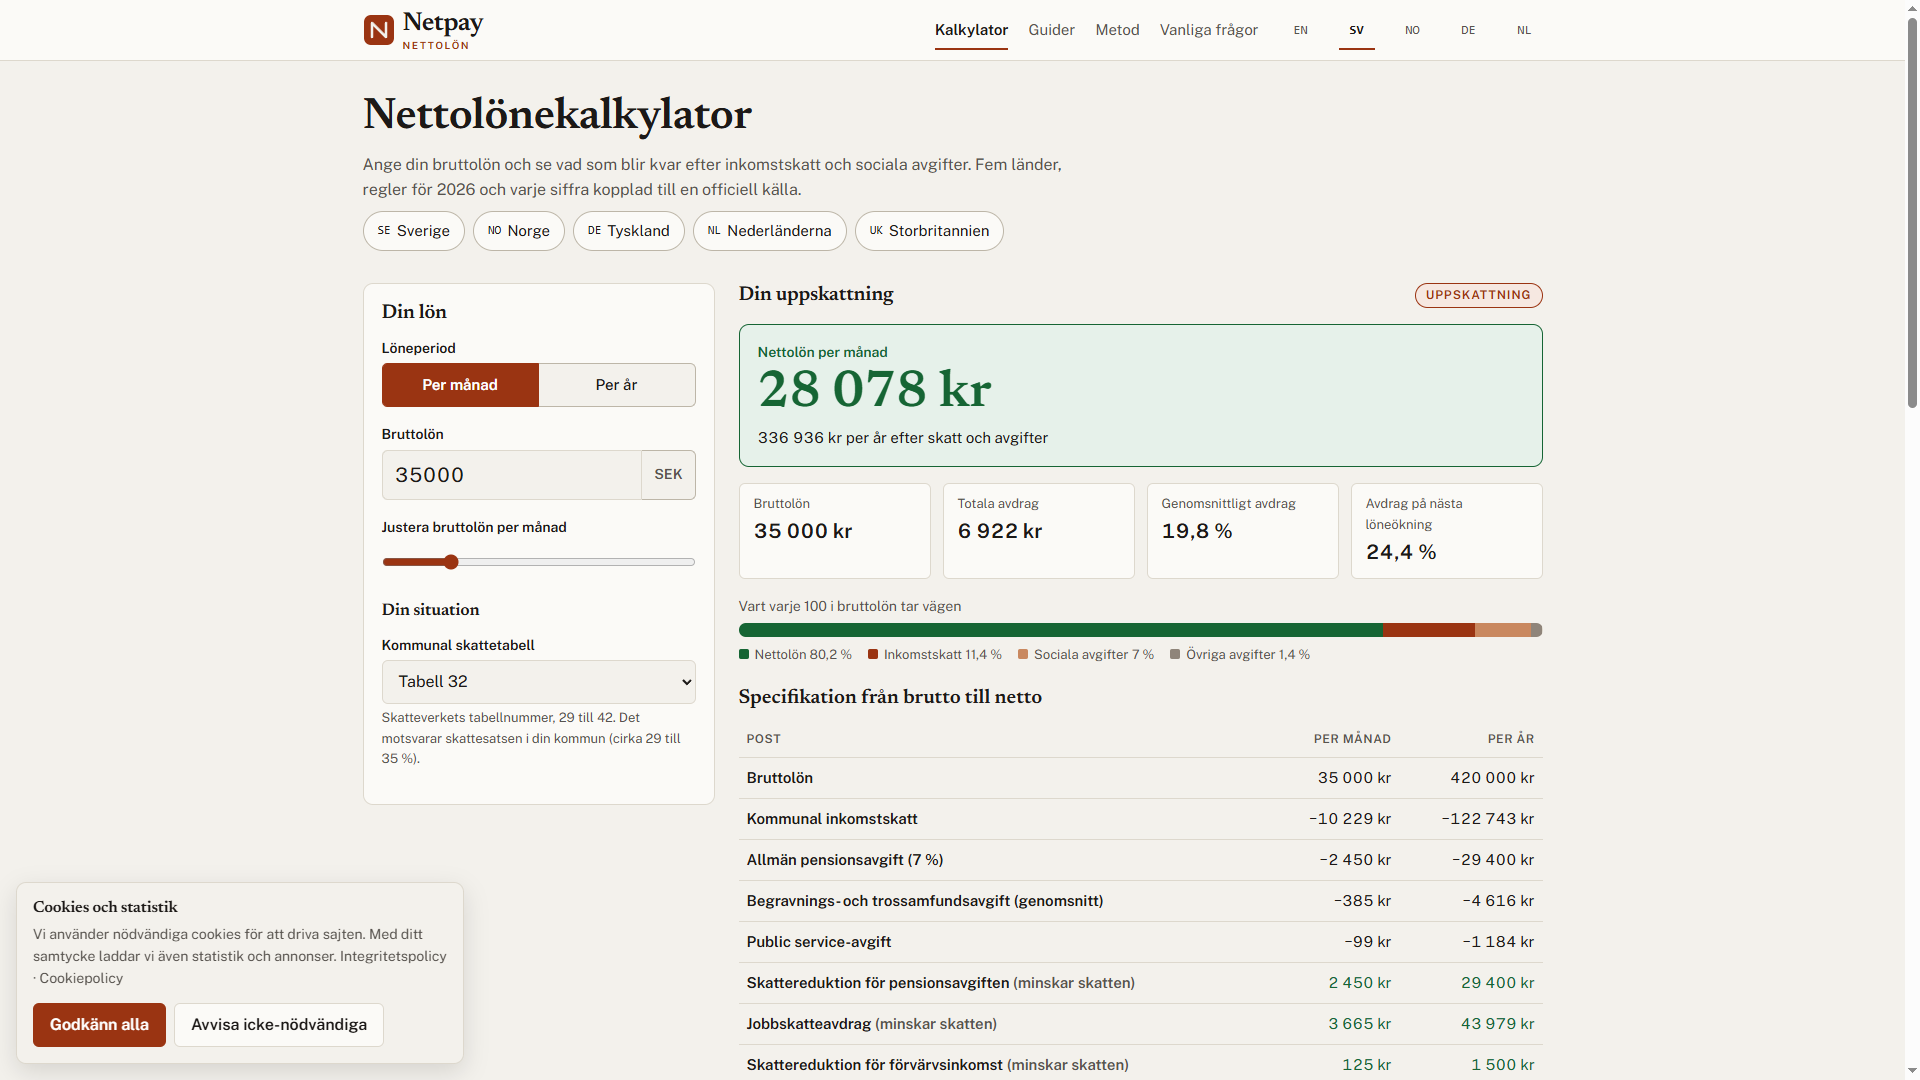1920x1080 pixels.
Task: Click the UPPSKATTNING badge
Action: [1478, 295]
